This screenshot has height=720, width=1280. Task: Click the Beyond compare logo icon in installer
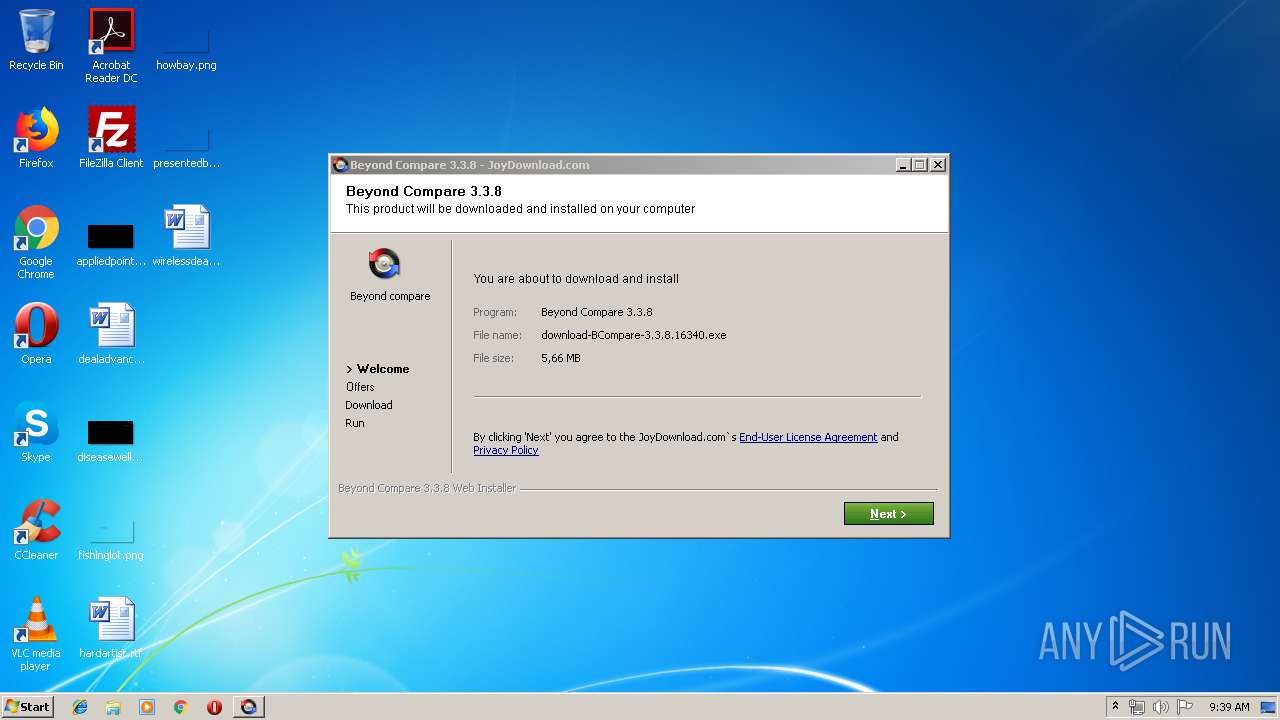384,264
